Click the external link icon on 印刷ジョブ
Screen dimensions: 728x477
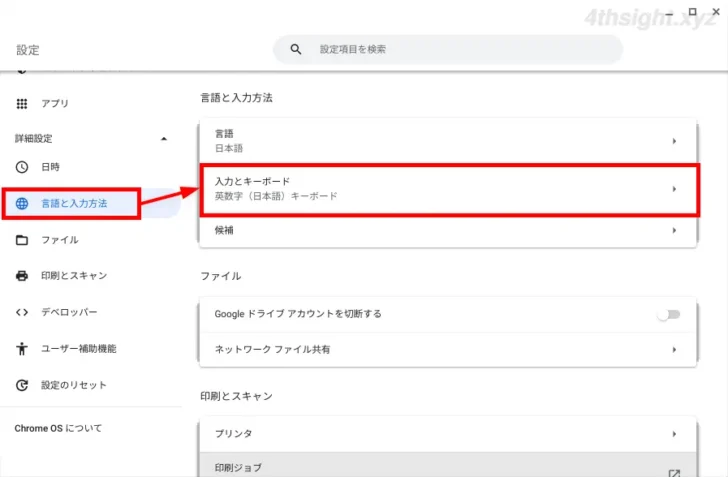click(674, 473)
